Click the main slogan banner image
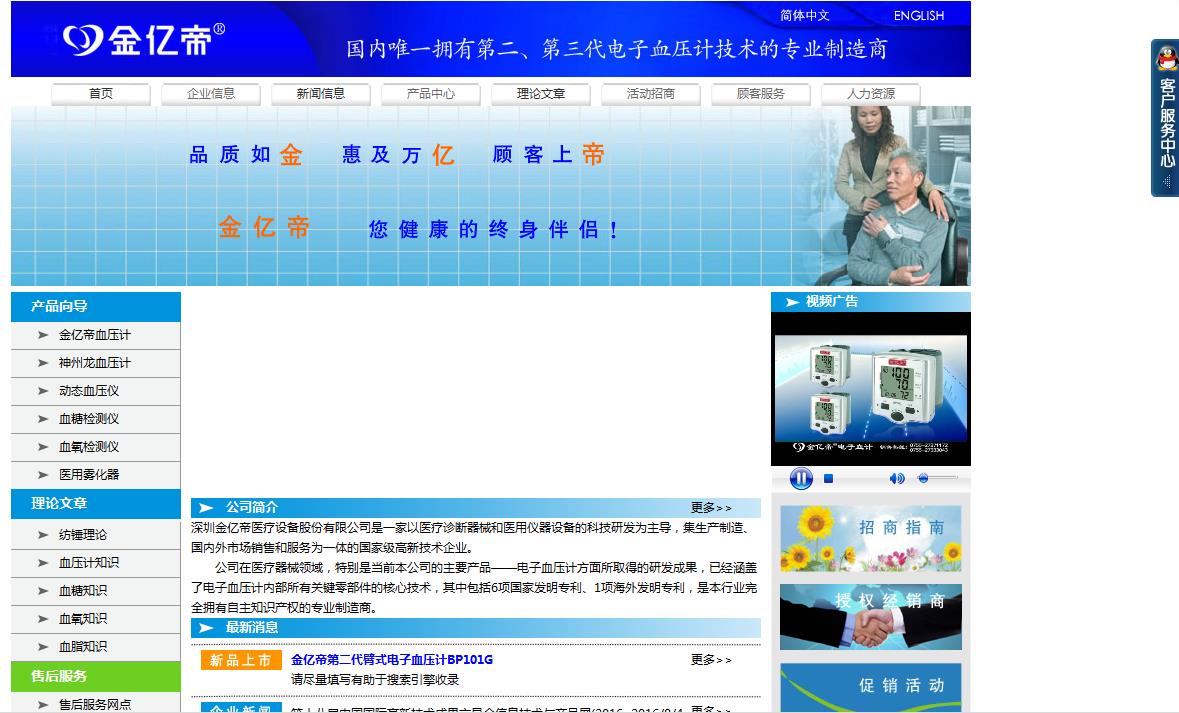The width and height of the screenshot is (1179, 713). (491, 196)
